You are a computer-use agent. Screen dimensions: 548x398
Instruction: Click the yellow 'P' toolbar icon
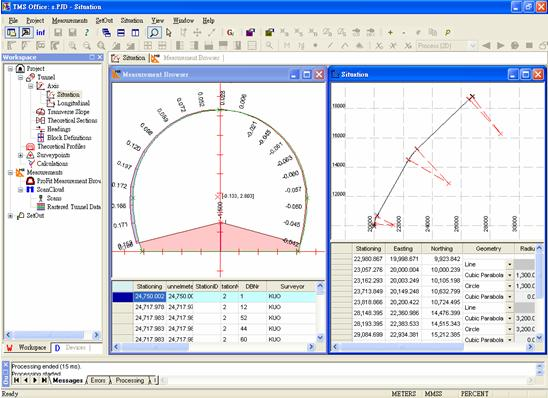447,33
